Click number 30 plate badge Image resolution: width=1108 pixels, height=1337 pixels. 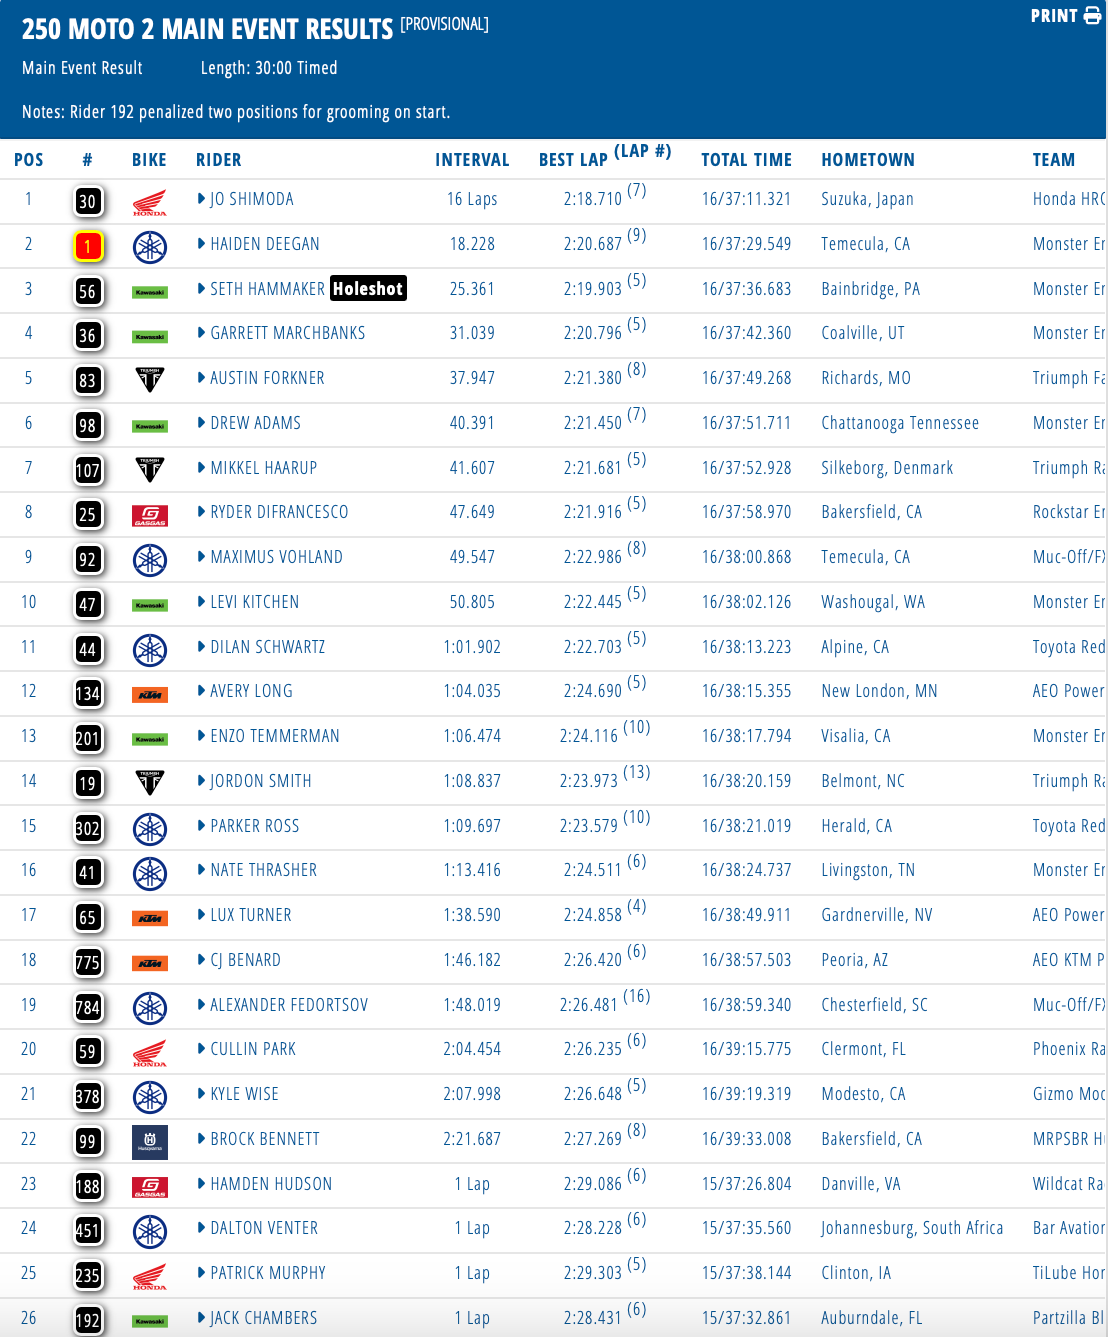point(88,202)
